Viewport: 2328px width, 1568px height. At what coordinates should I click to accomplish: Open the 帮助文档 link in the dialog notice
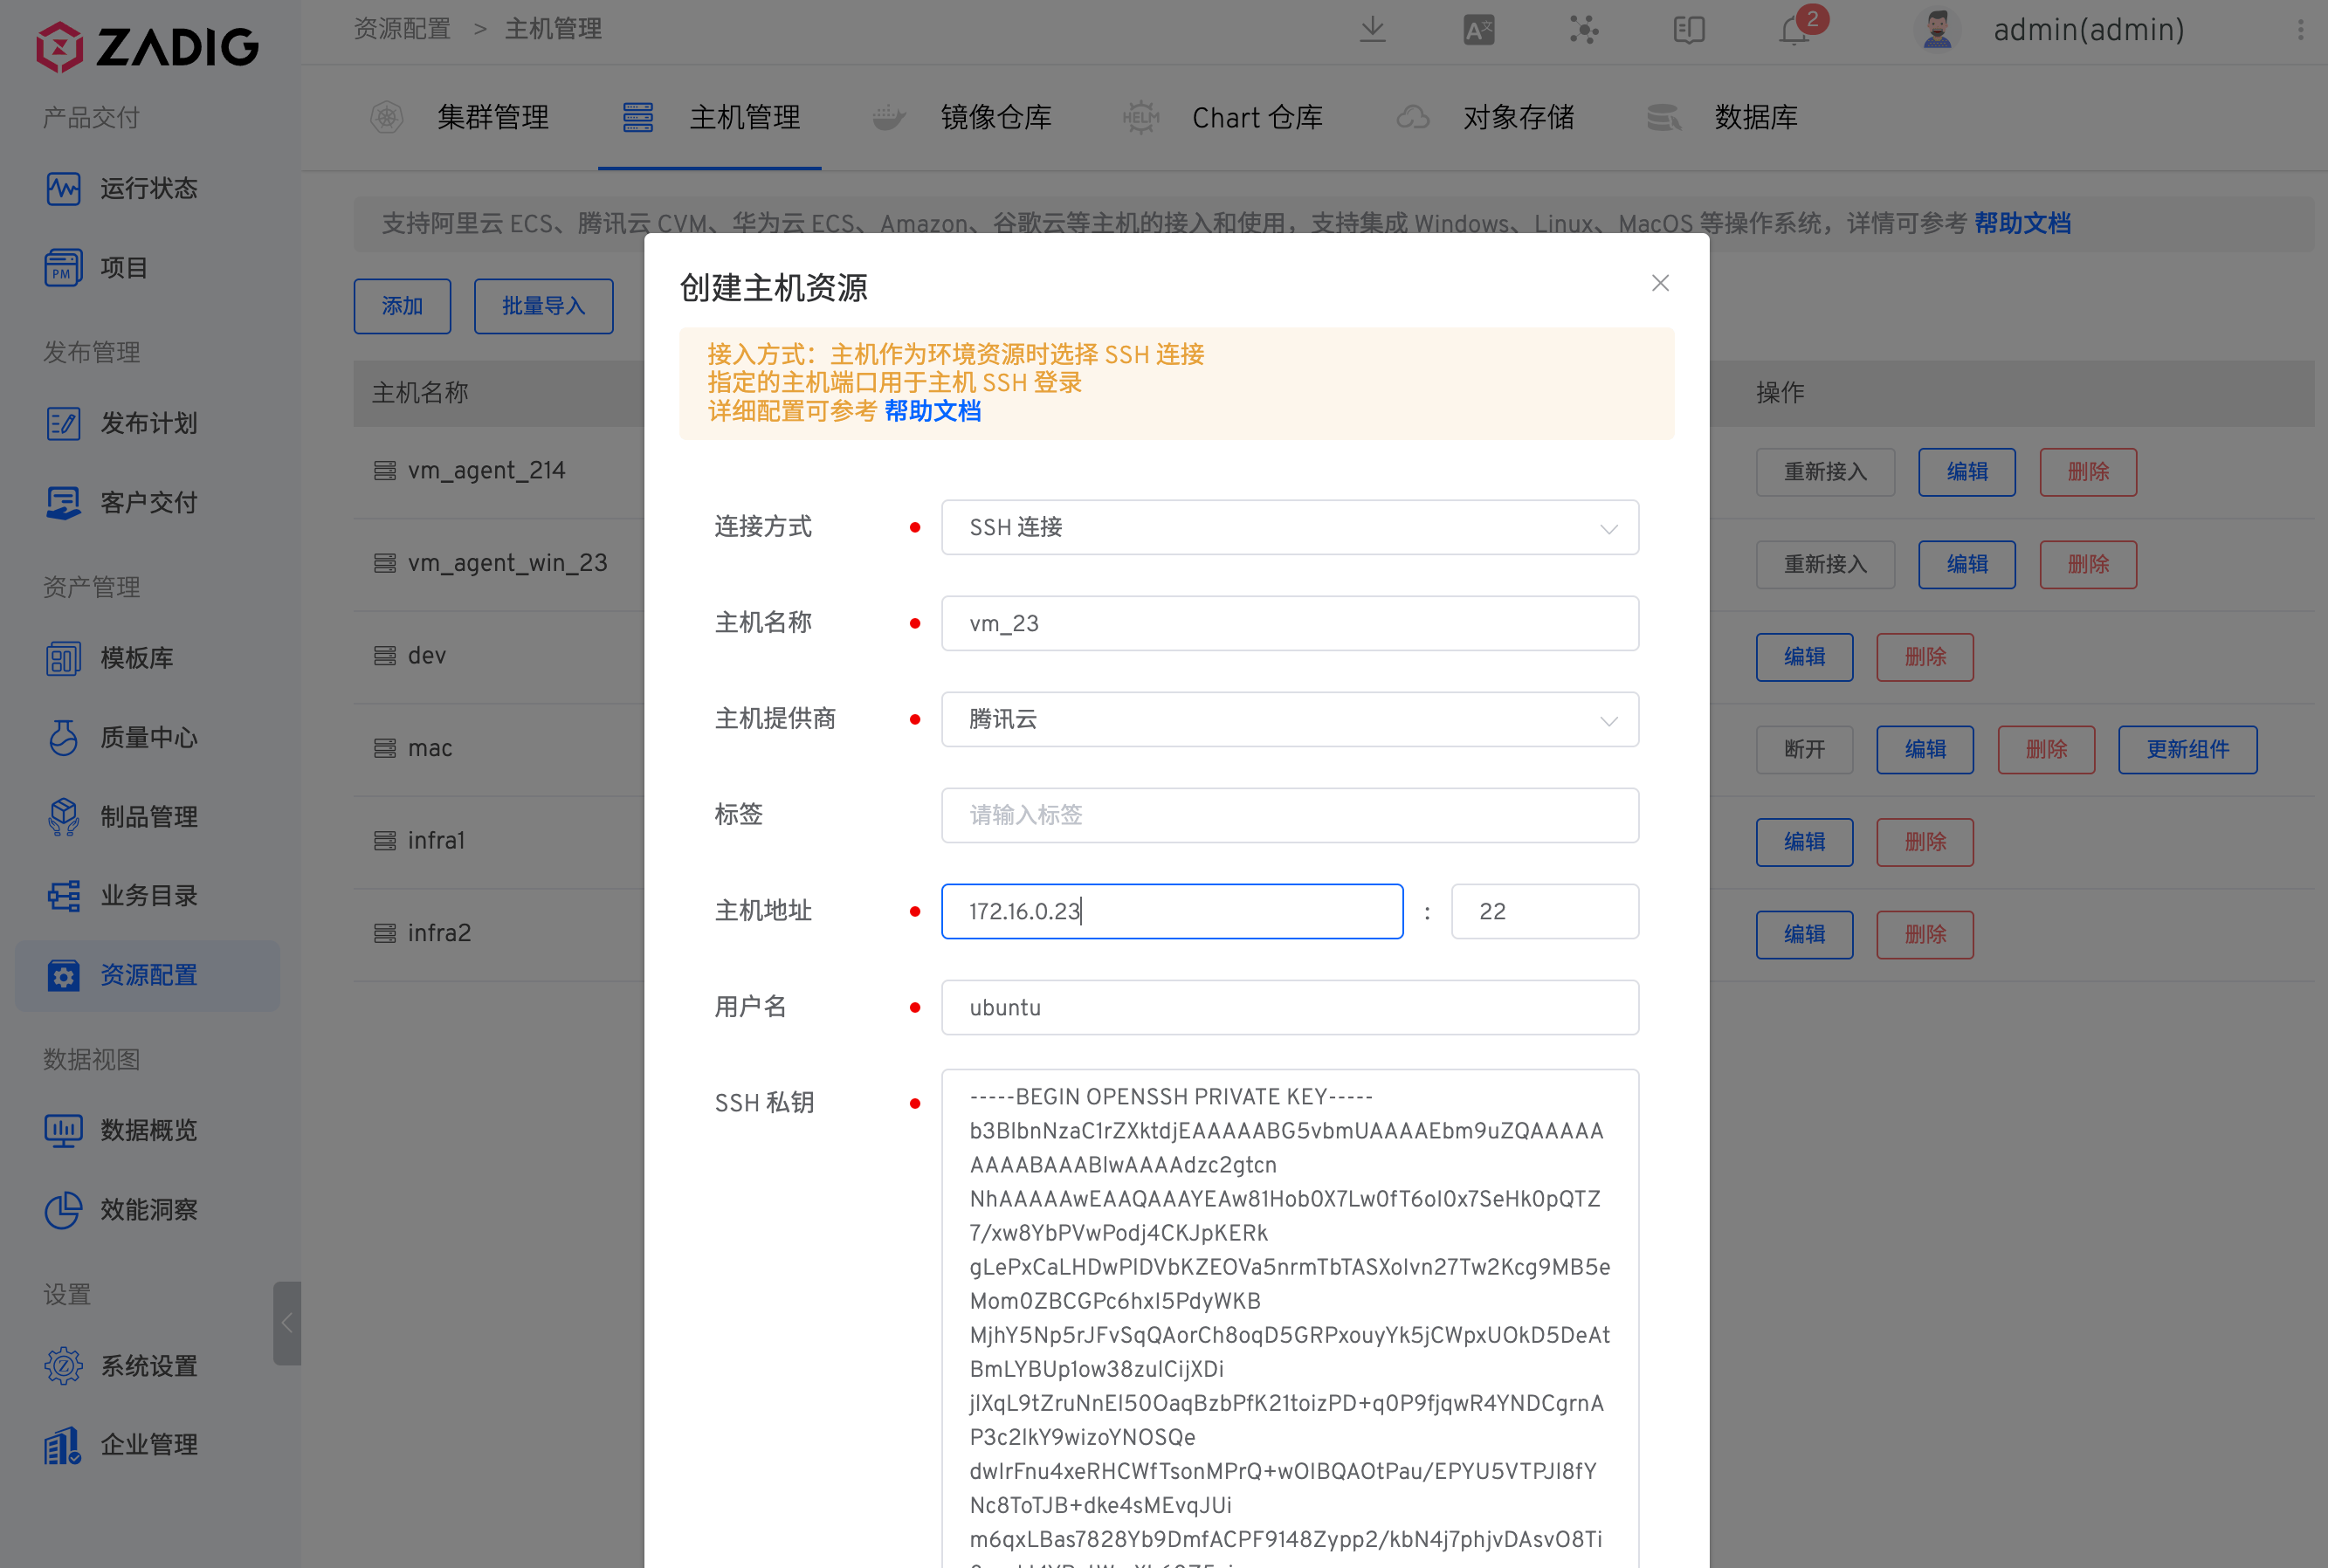tap(932, 412)
